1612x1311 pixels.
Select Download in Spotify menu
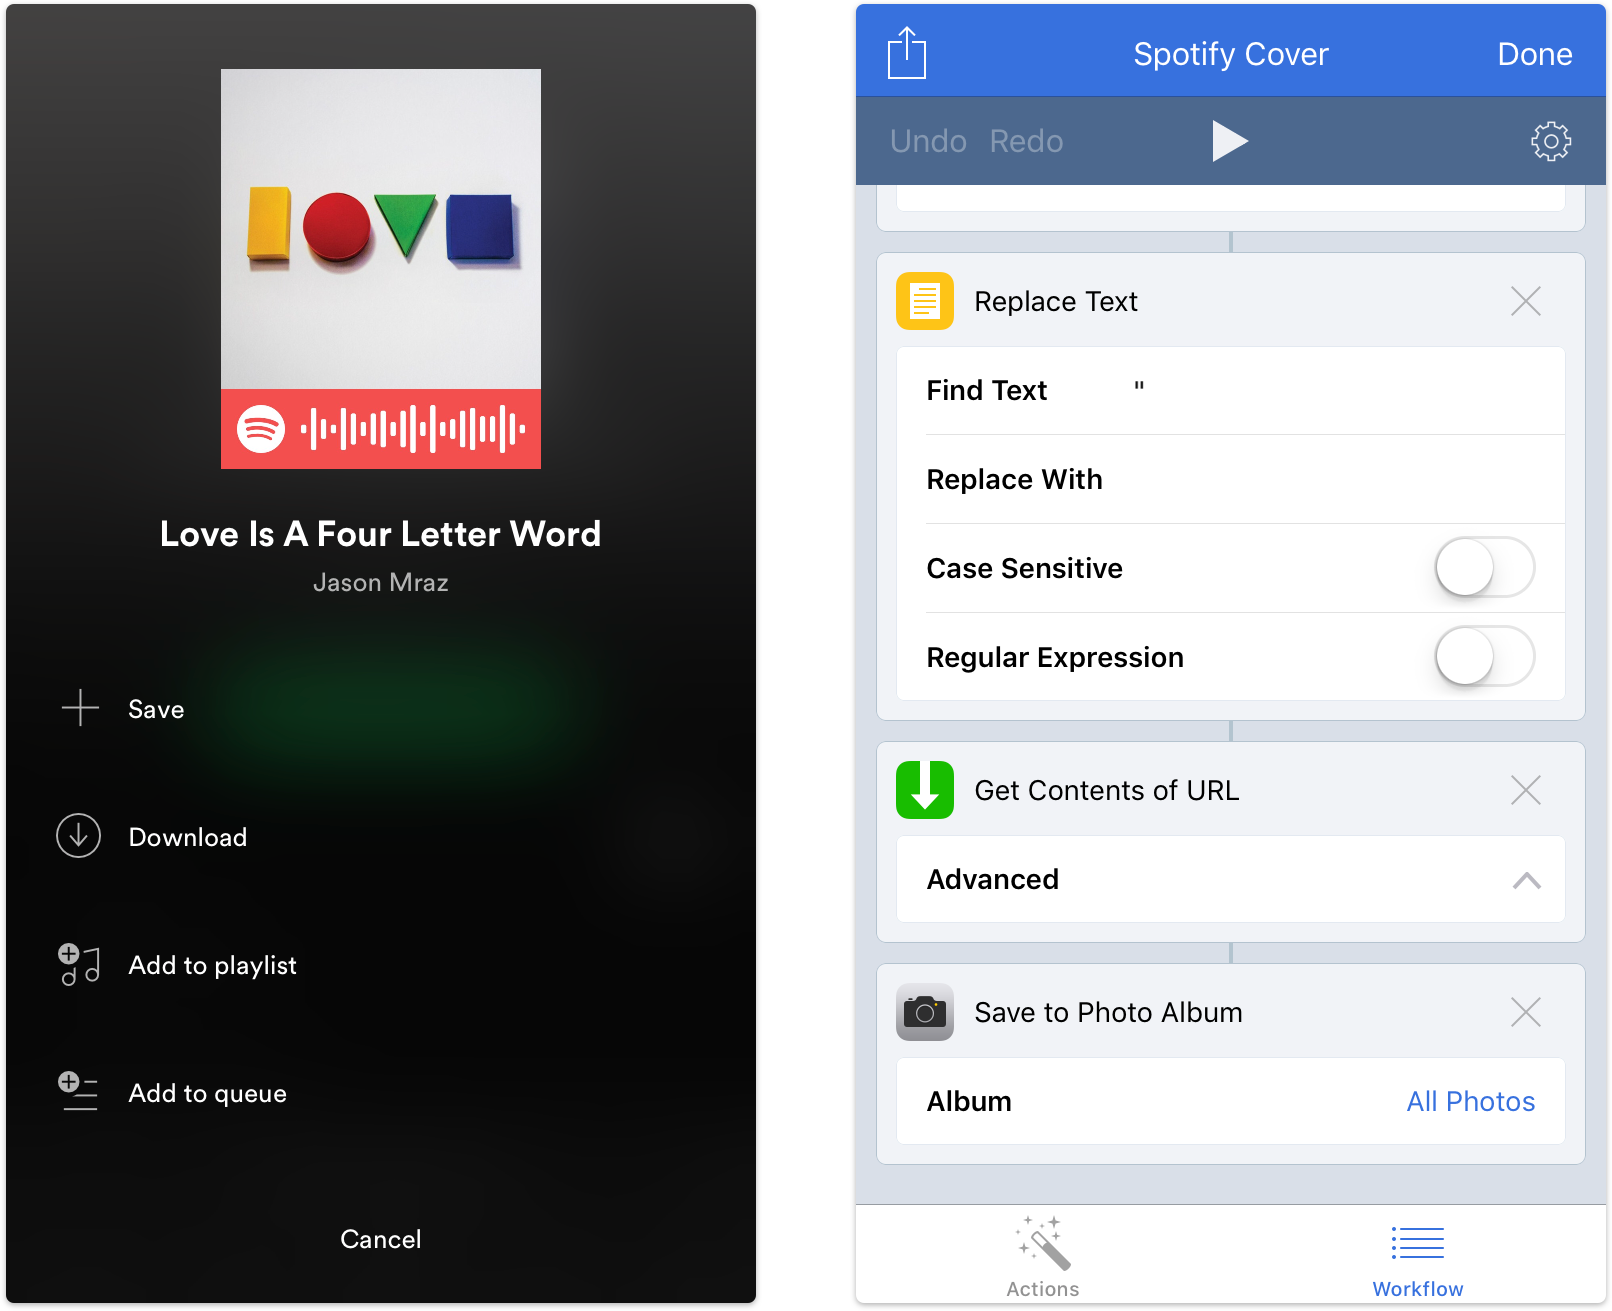188,837
